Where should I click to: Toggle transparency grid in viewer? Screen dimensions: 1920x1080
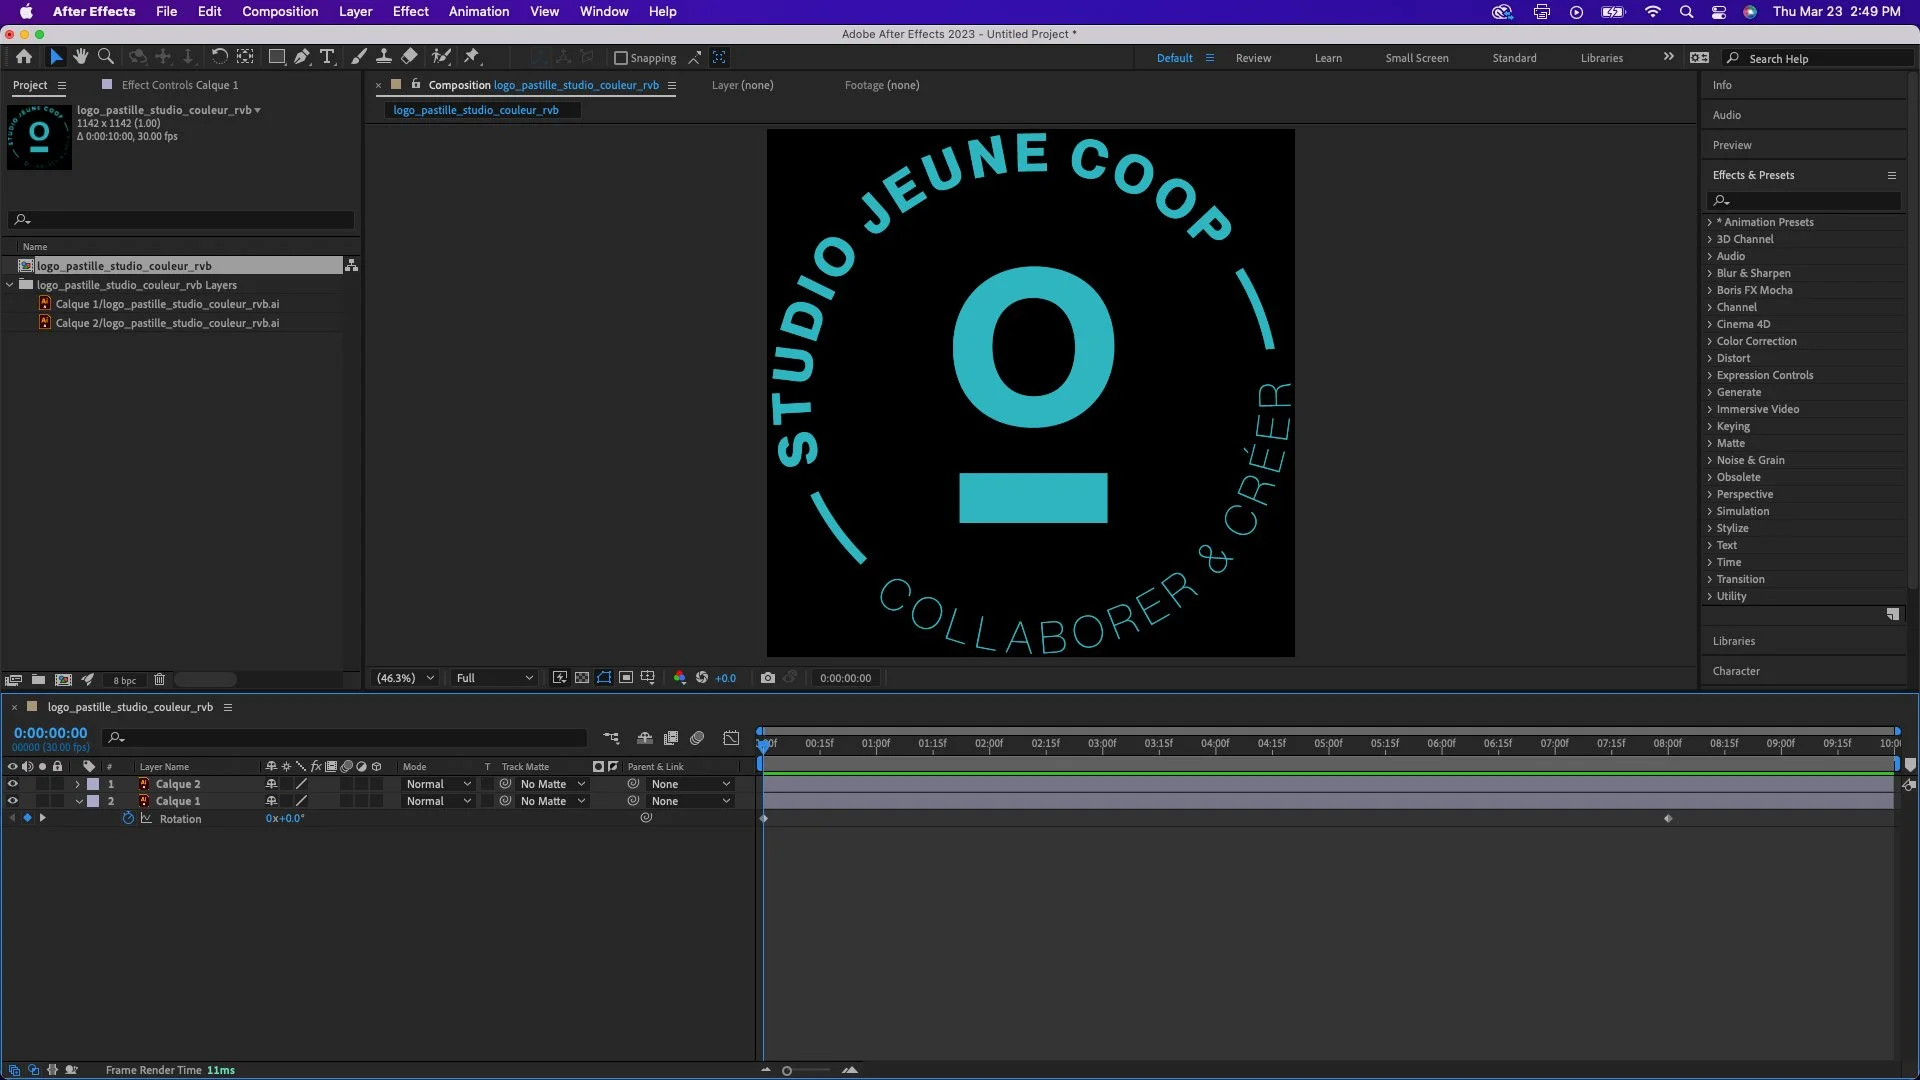point(582,678)
